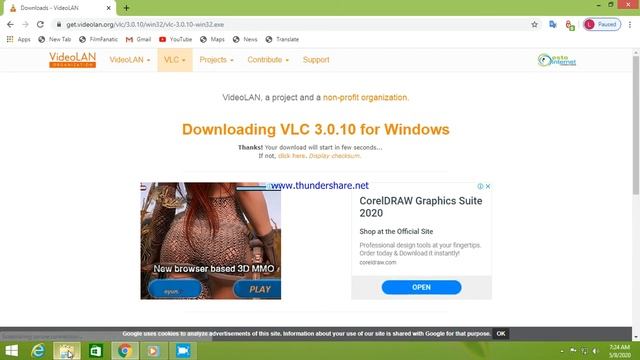Click the Action Center flag icon
Viewport: 640px width, 360px height.
tap(573, 351)
